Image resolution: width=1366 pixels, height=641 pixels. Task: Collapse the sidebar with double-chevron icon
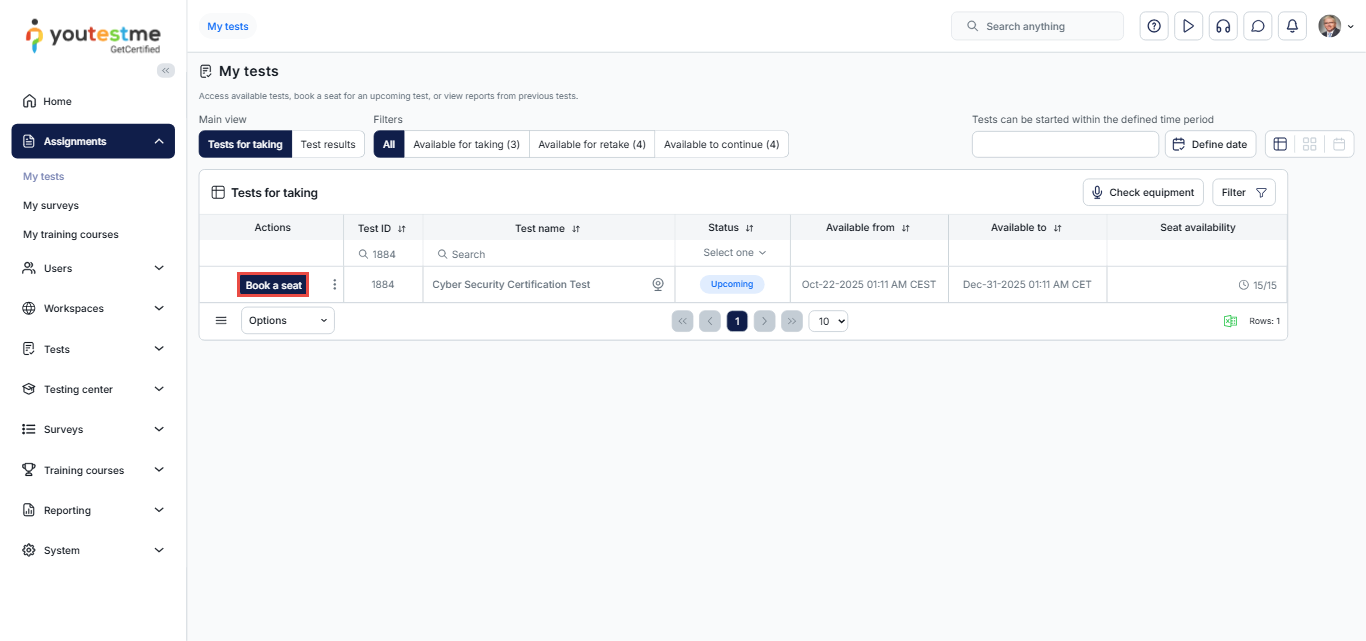(x=166, y=70)
